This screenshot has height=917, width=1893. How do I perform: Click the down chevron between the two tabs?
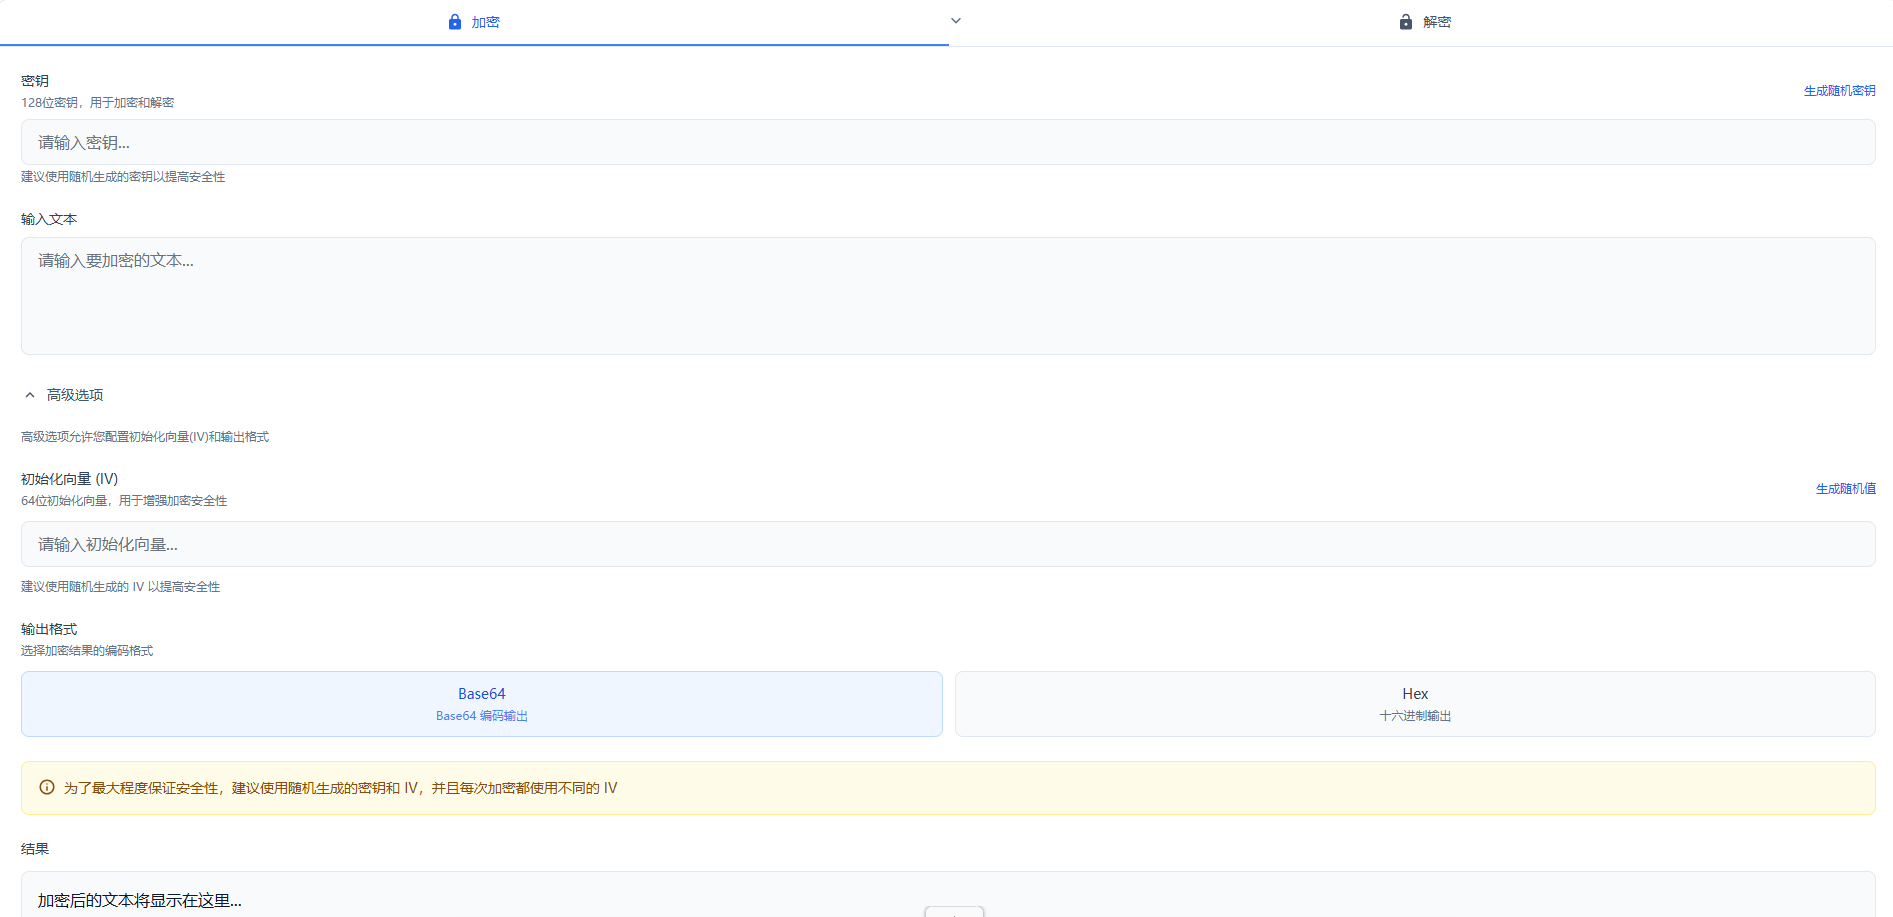pyautogui.click(x=955, y=21)
